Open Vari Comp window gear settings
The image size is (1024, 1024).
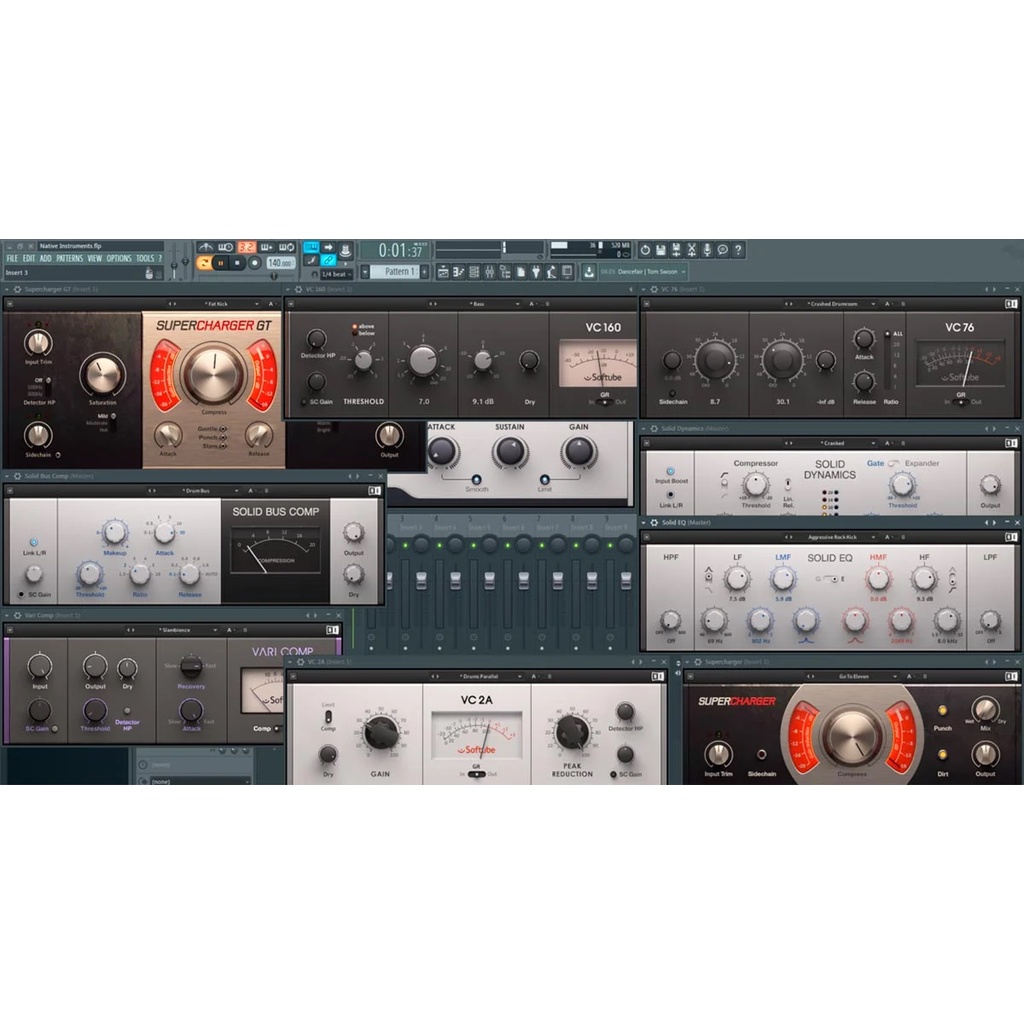(x=18, y=616)
